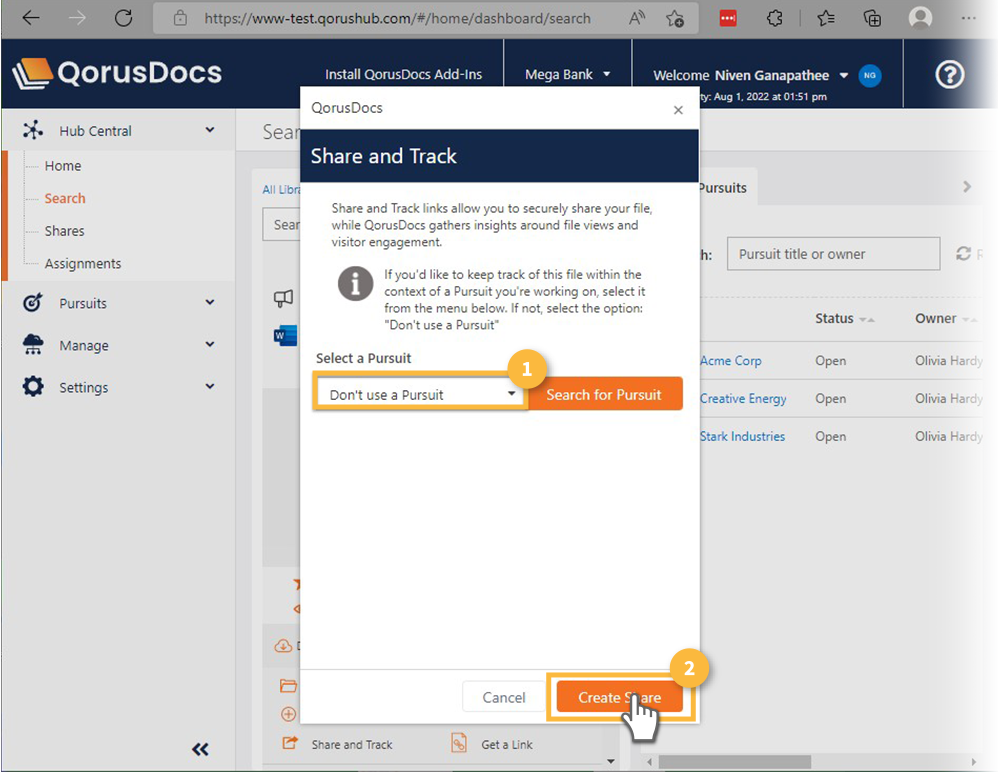Image resolution: width=1000 pixels, height=774 pixels.
Task: Click the browser refresh icon
Action: point(123,18)
